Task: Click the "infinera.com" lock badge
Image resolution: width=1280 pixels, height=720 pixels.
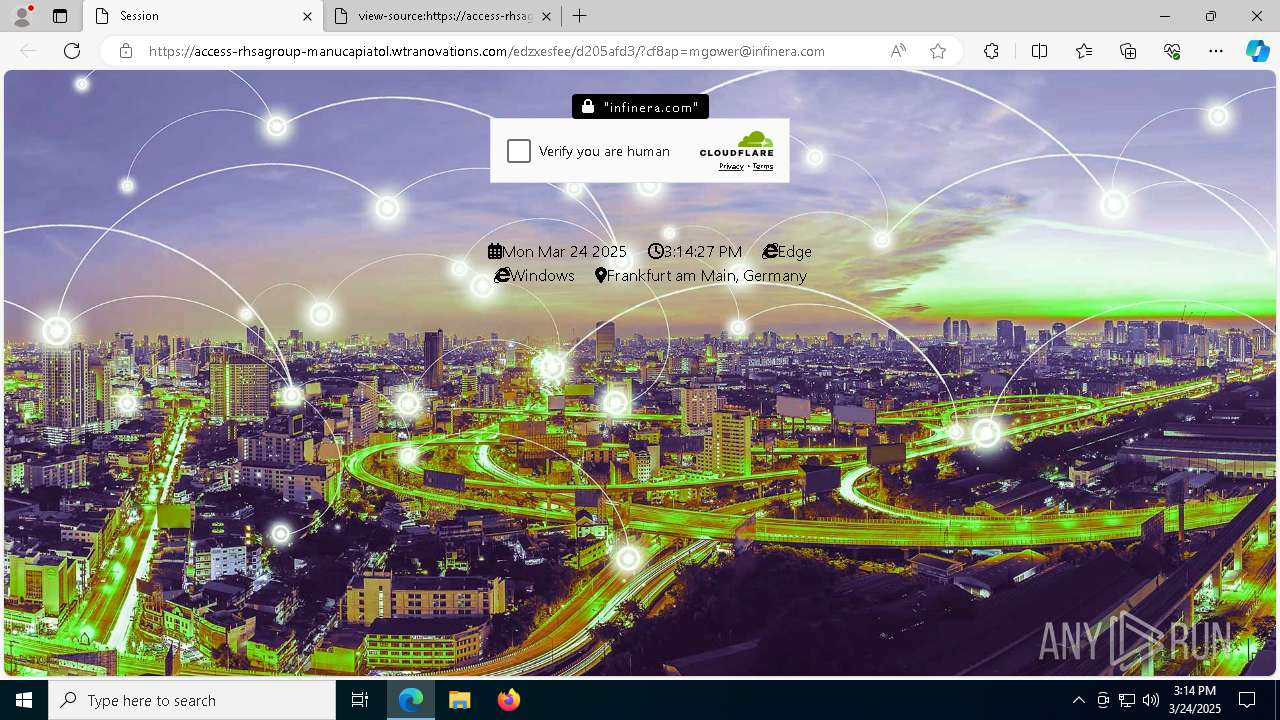Action: pos(641,107)
